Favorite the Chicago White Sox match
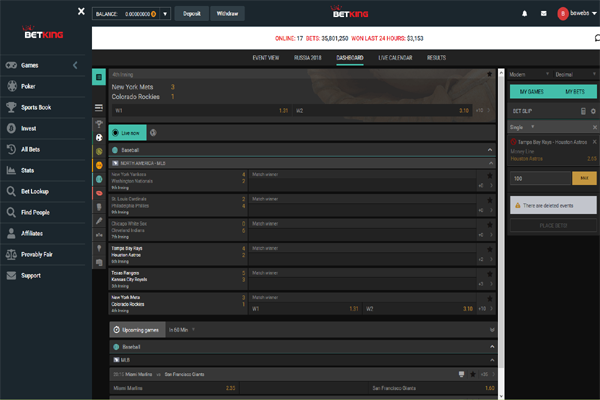The width and height of the screenshot is (600, 400). (489, 225)
